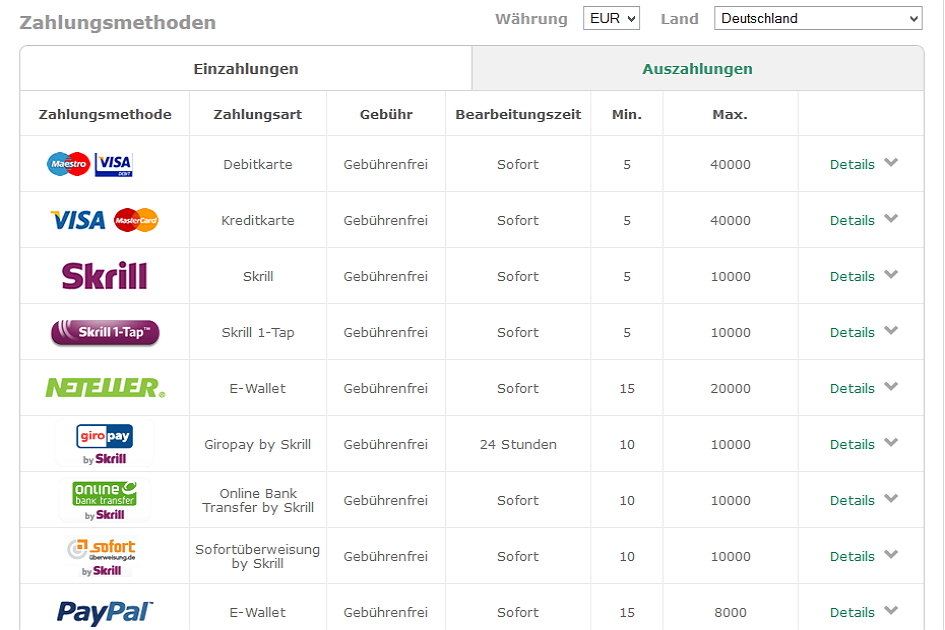Expand the Debitkarte row chevron

tap(891, 162)
